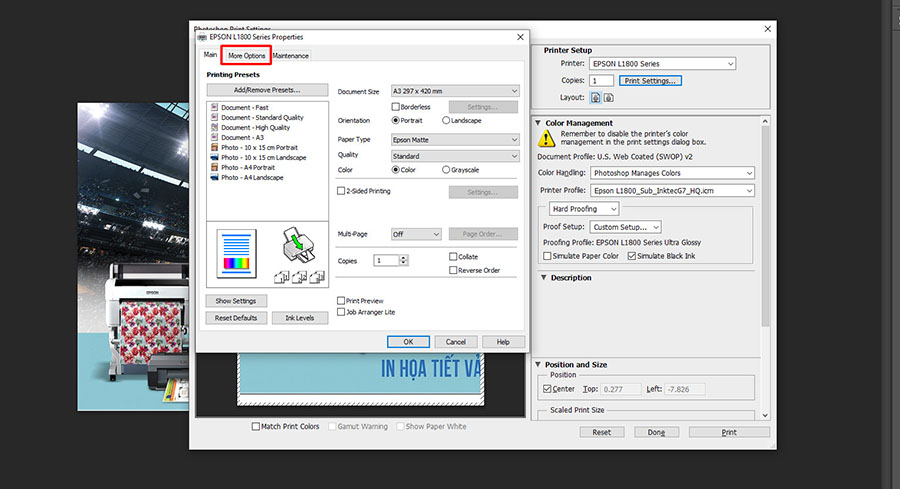Click Document - Fast preset icon

click(214, 107)
